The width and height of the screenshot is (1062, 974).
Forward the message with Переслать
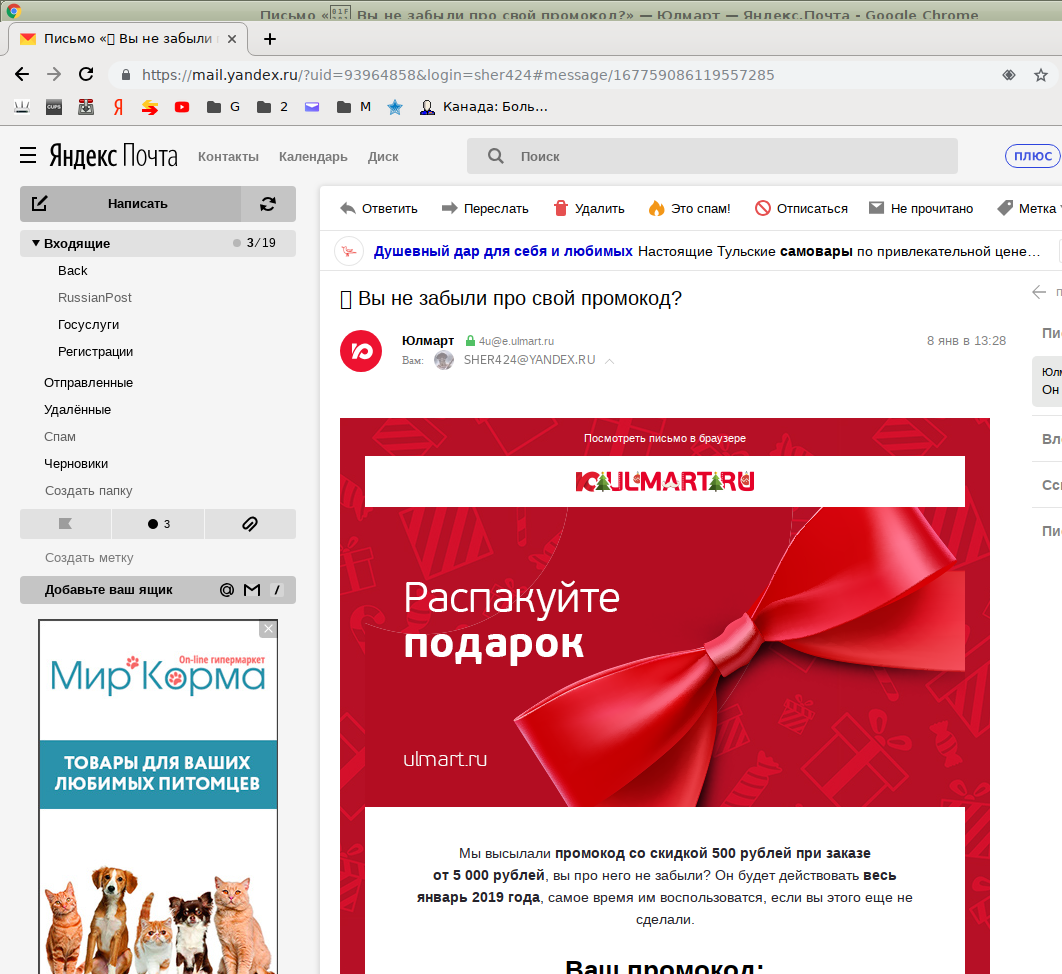(485, 209)
